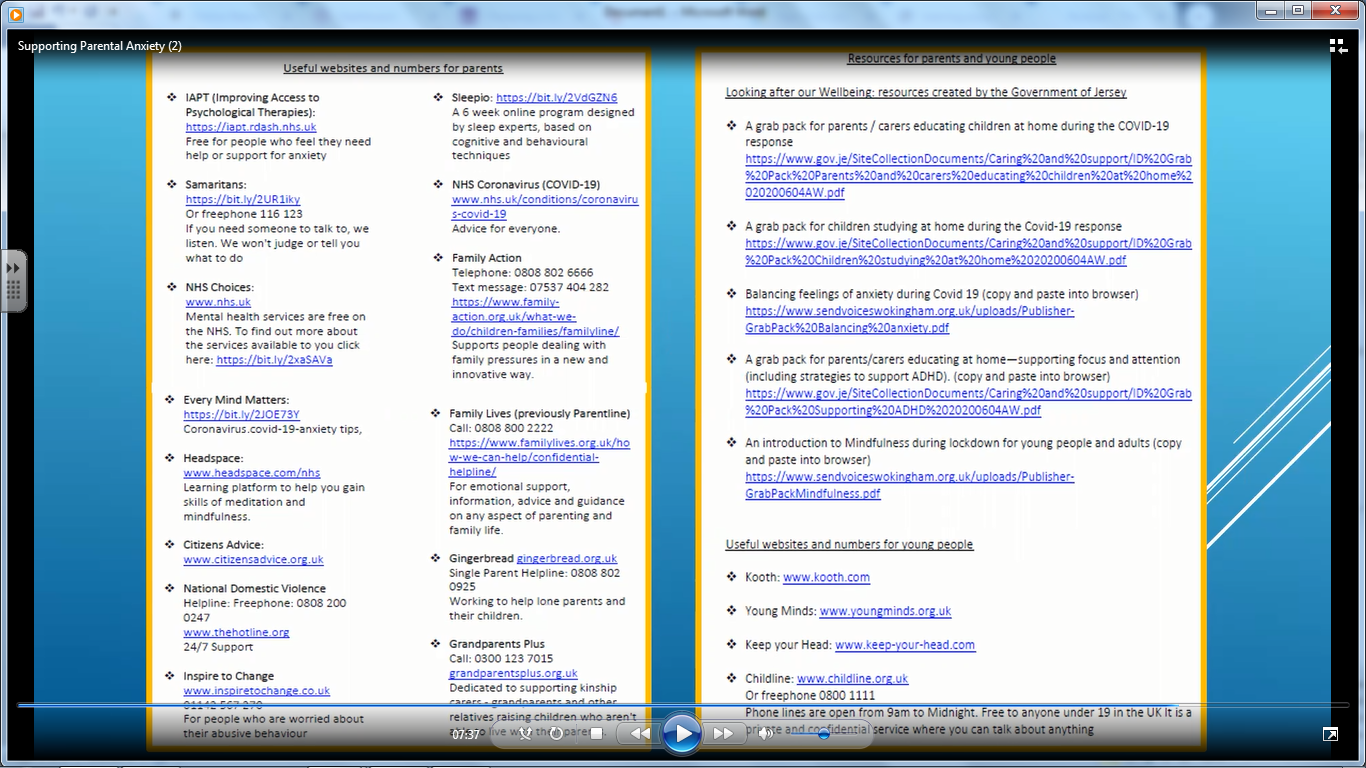
Task: Click 'Call: 0300 123 7015' text
Action: (501, 659)
